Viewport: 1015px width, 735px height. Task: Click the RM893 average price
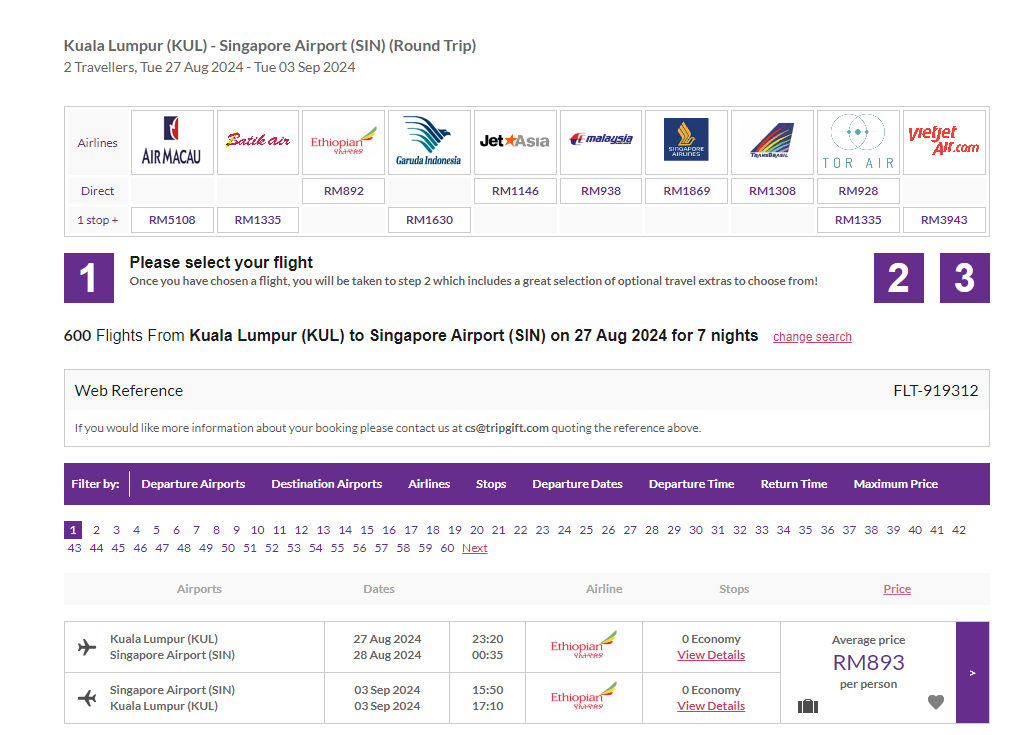click(x=868, y=662)
